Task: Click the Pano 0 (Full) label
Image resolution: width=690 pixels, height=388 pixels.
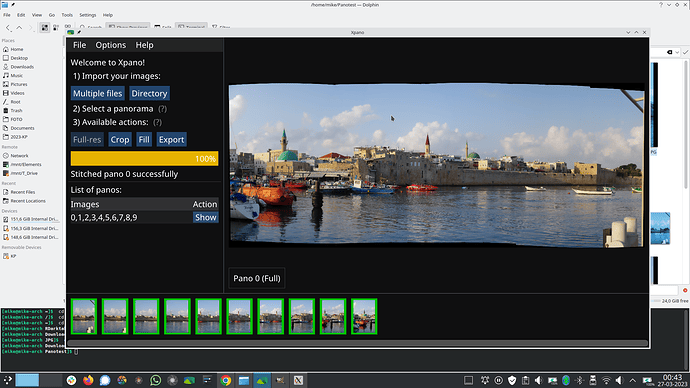Action: (257, 278)
